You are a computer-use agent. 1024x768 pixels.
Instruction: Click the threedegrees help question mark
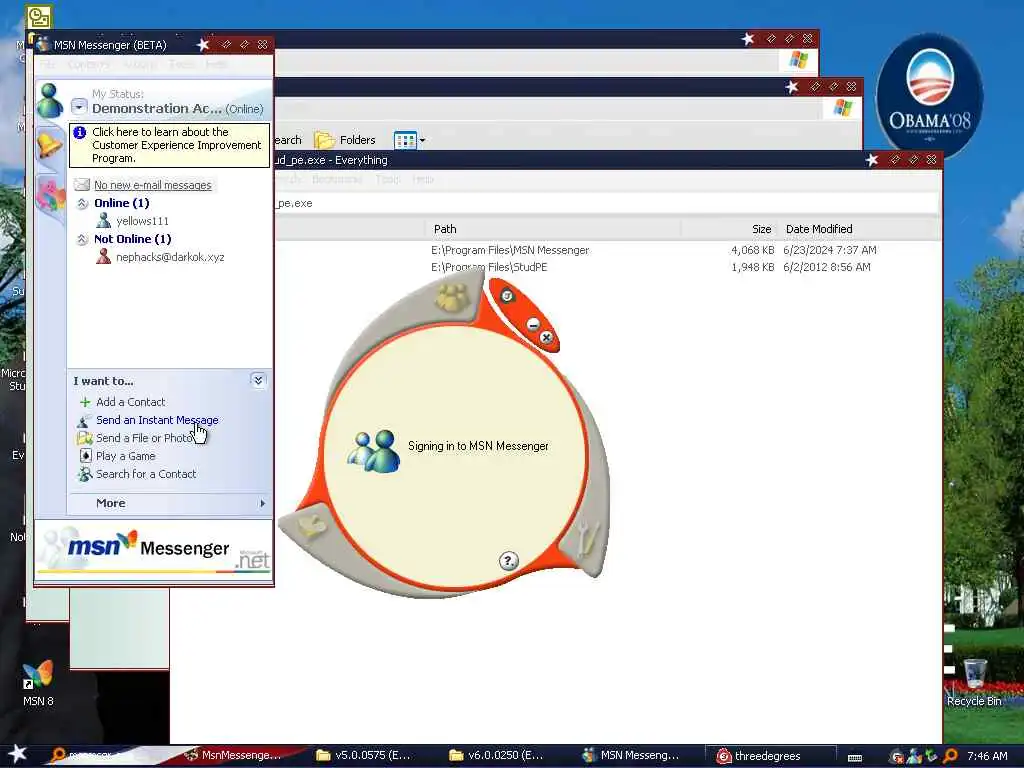(x=508, y=560)
